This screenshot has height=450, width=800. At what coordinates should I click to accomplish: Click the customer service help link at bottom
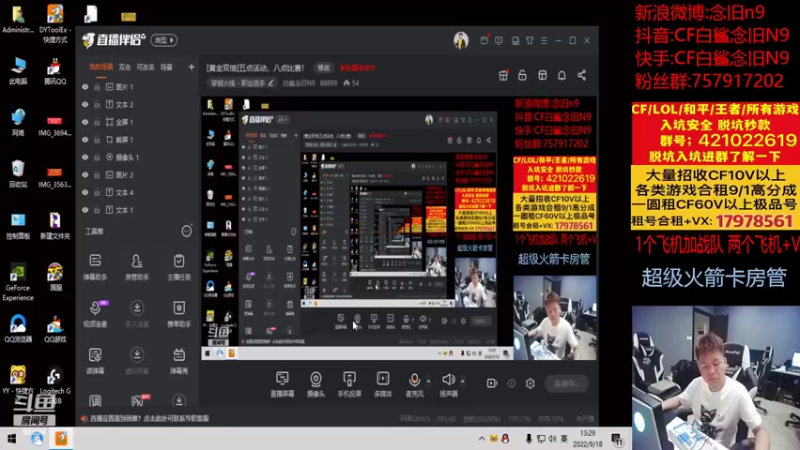[x=149, y=418]
